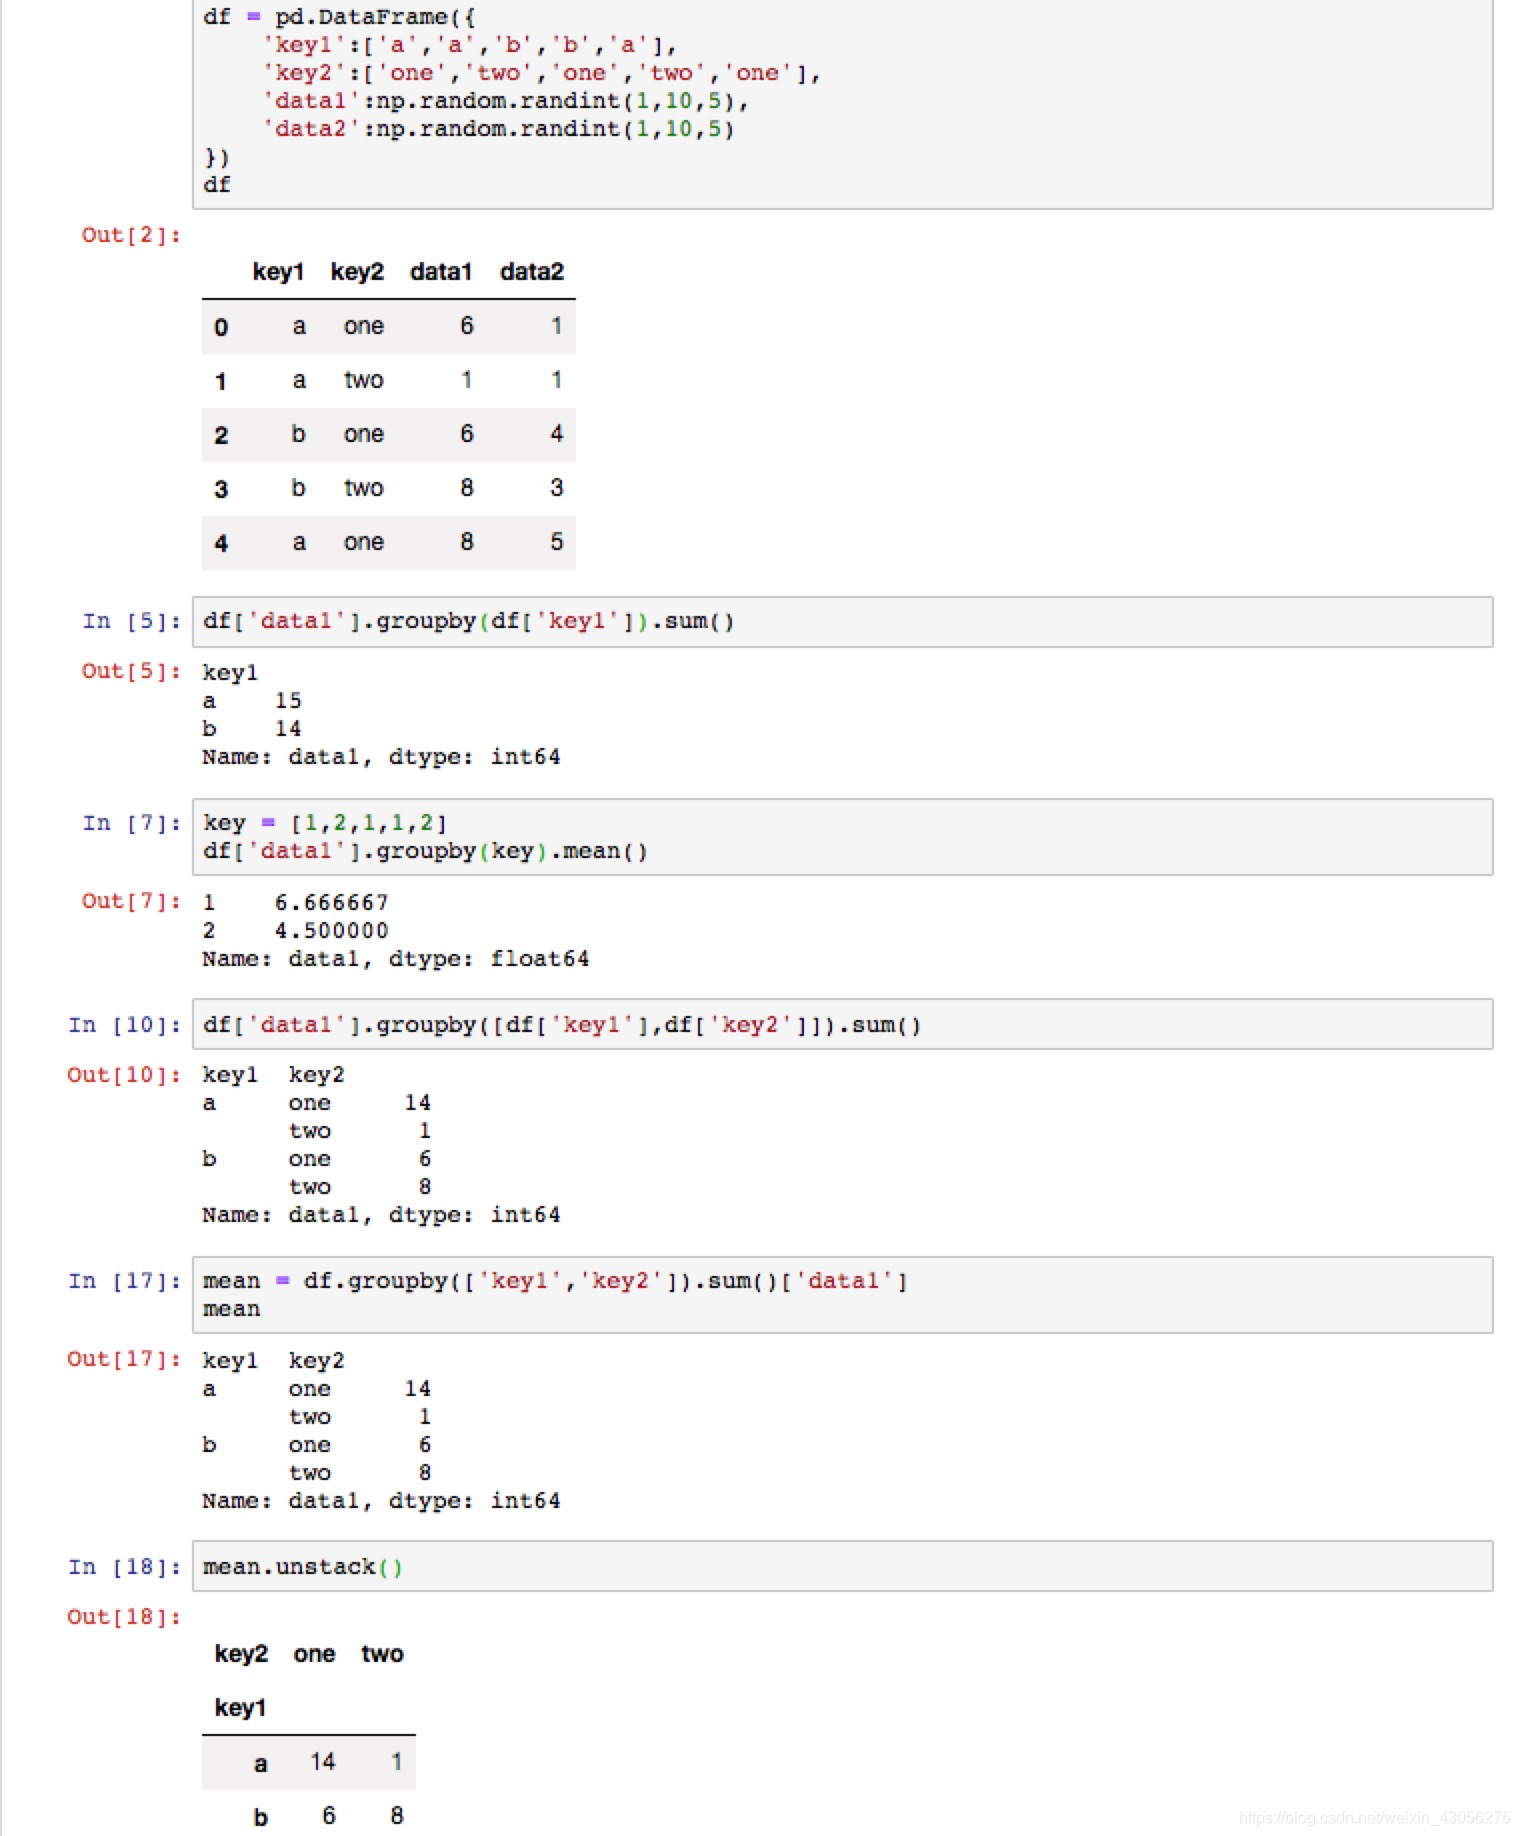
Task: Click value 14 in unstacked table
Action: 322,1762
